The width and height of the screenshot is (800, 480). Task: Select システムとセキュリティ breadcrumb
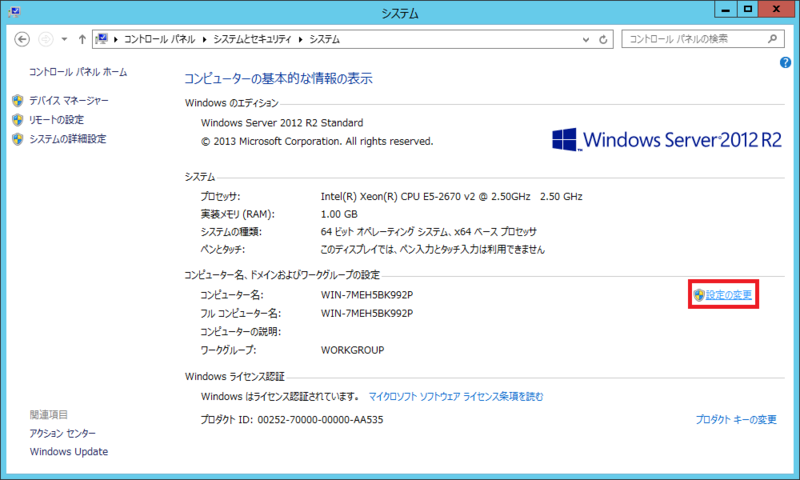pyautogui.click(x=252, y=39)
